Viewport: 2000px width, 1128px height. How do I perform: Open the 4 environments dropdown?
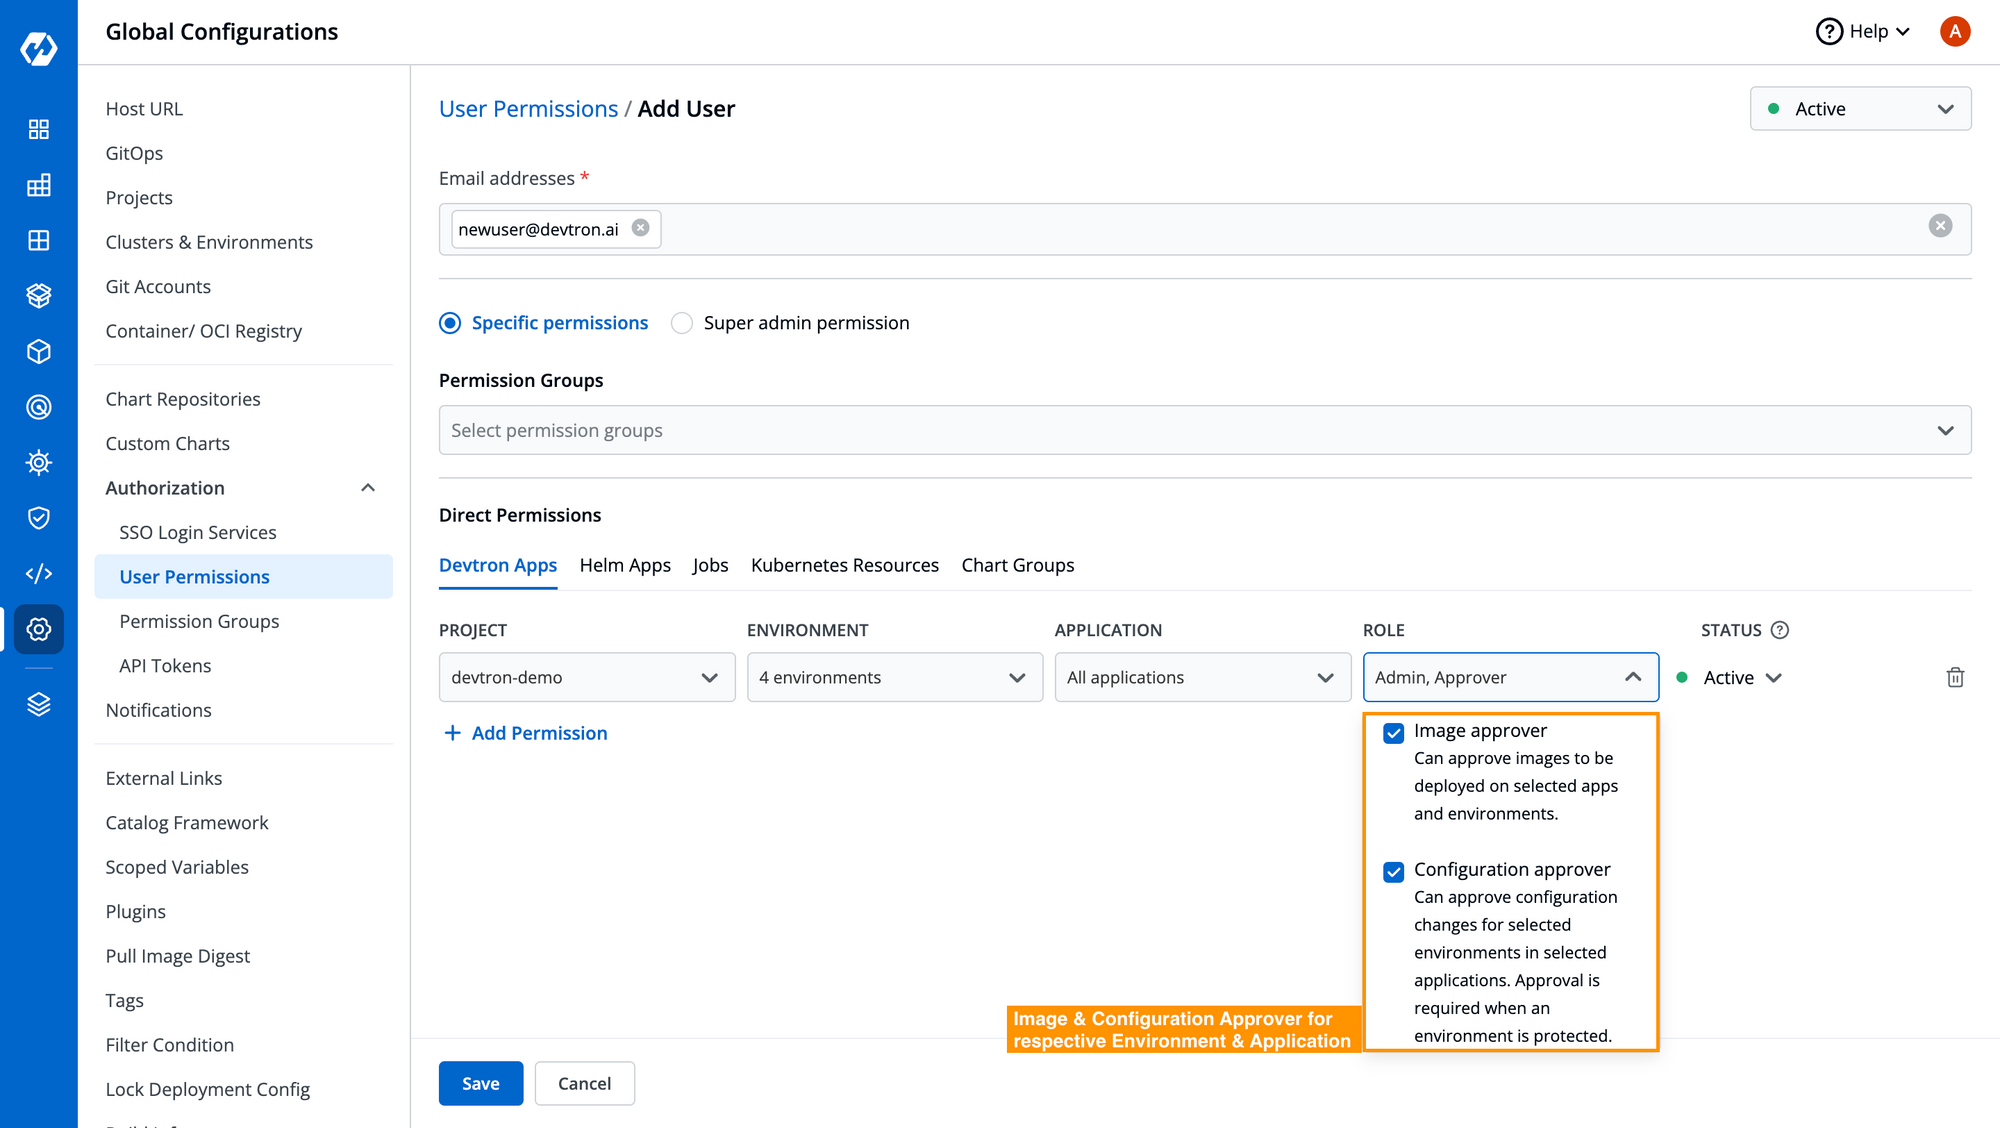click(x=895, y=677)
